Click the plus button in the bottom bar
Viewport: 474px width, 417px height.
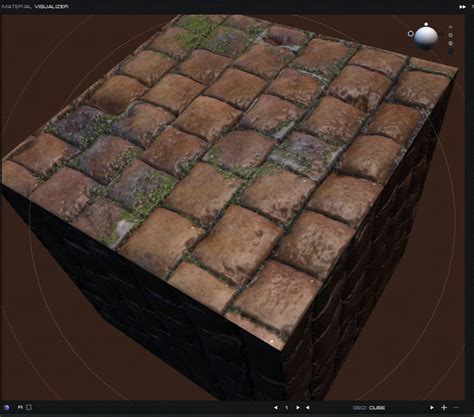(444, 408)
